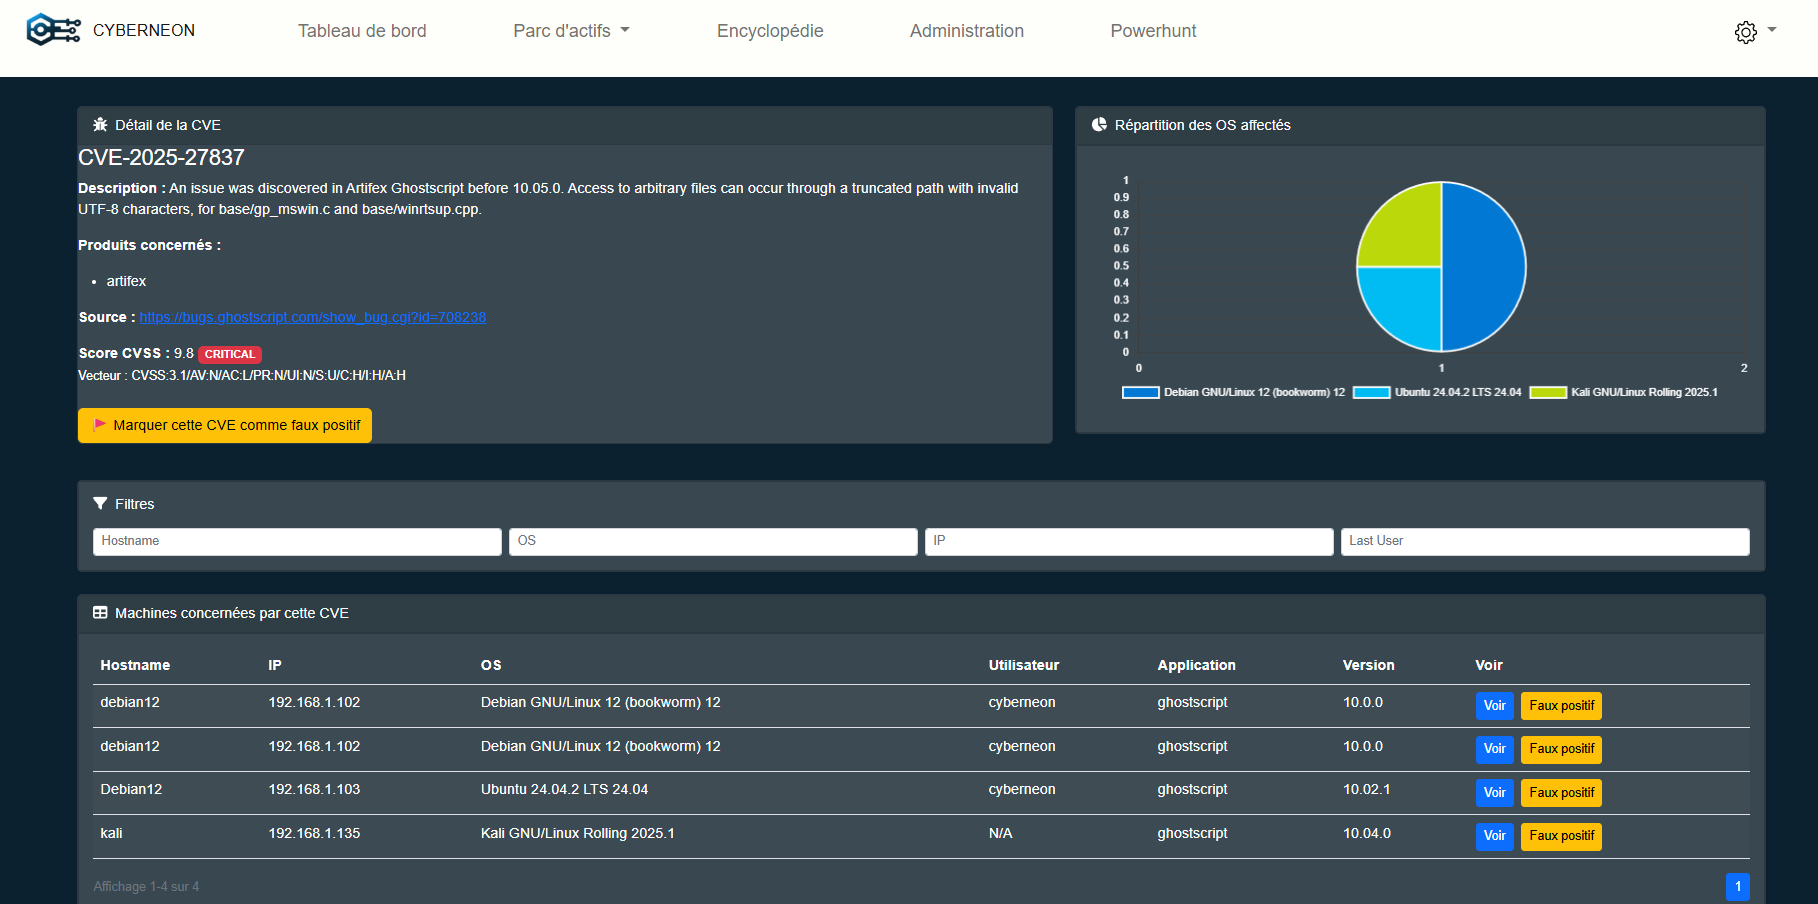Click the CRITICAL severity badge
This screenshot has width=1818, height=904.
click(230, 354)
